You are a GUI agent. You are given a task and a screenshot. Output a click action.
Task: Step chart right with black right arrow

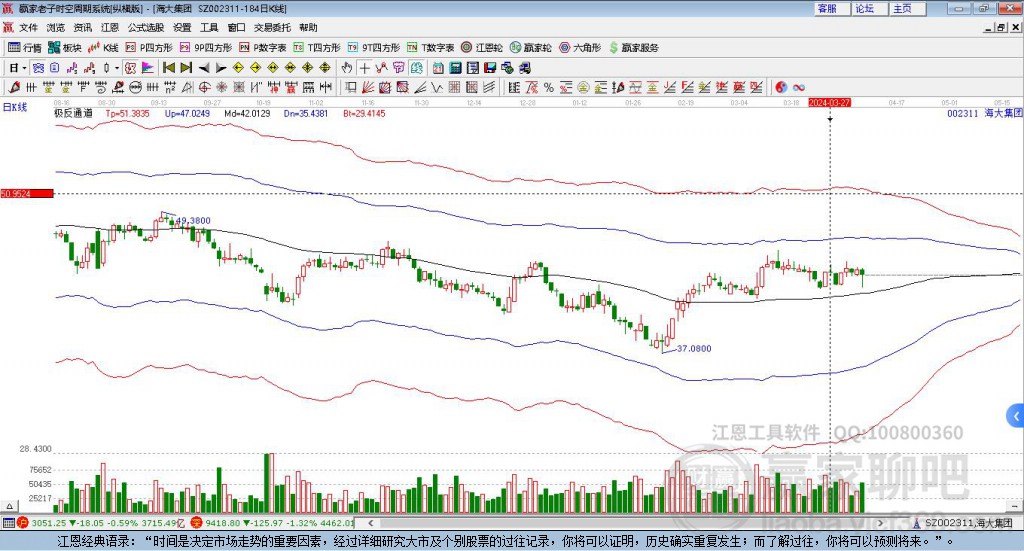(221, 68)
